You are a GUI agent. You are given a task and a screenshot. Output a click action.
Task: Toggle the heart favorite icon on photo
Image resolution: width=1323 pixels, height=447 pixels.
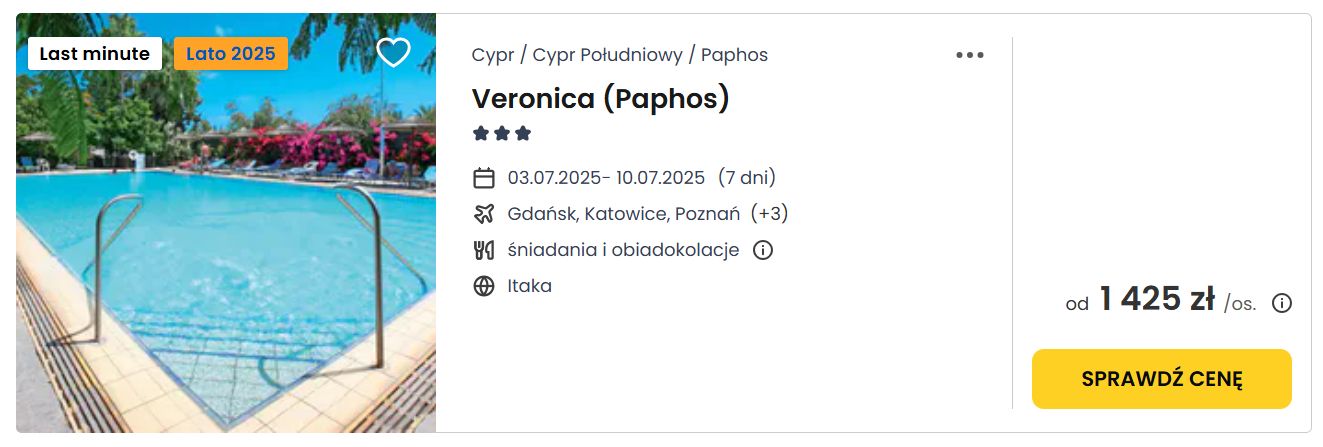click(393, 53)
